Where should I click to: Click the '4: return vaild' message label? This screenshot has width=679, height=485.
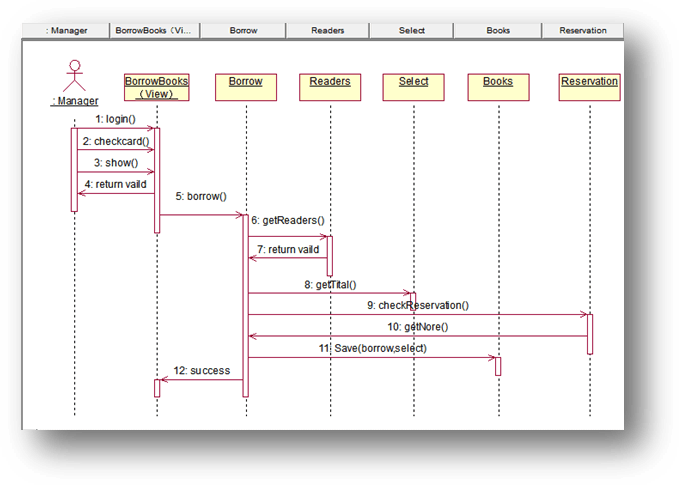tap(115, 184)
